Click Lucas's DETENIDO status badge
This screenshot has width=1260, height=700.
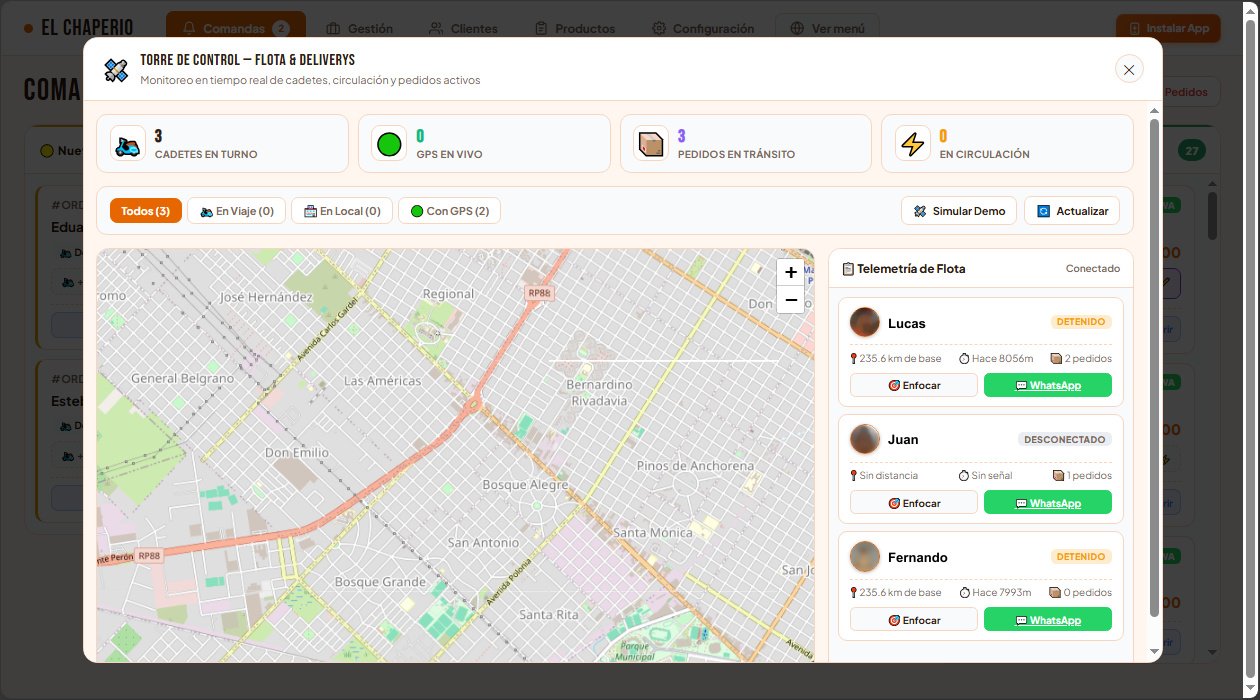1081,322
